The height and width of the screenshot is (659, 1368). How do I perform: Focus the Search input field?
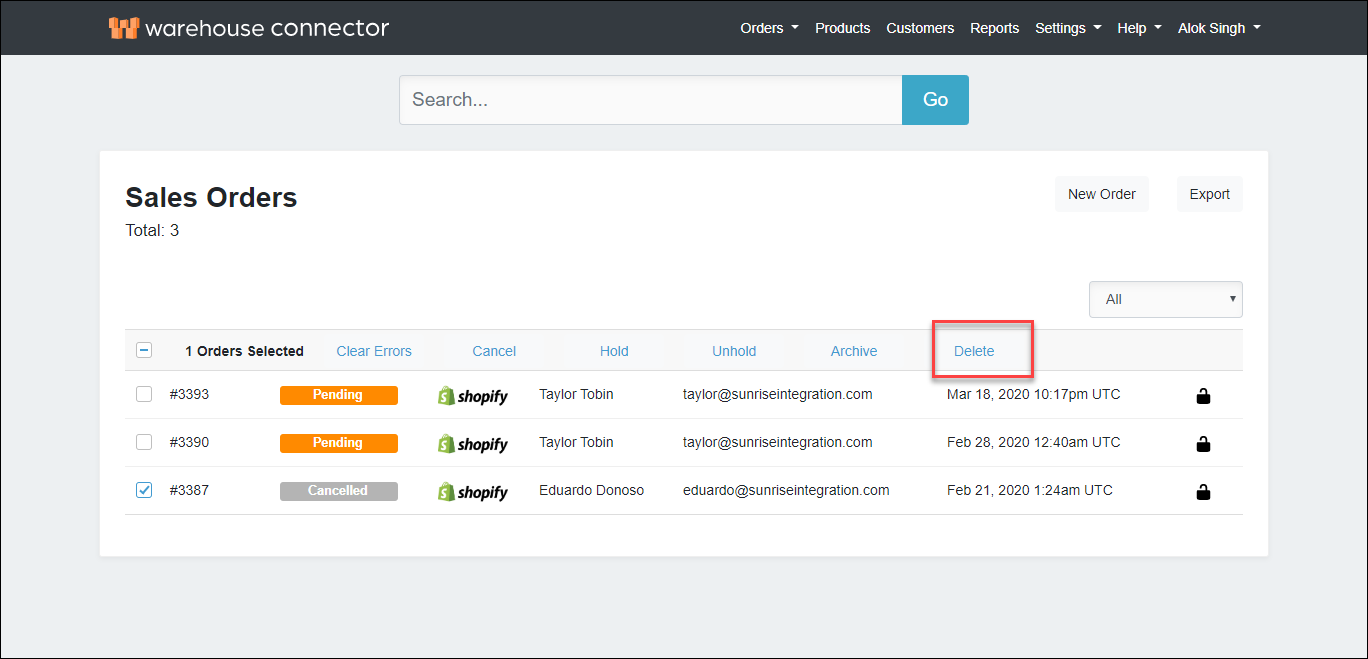[650, 100]
